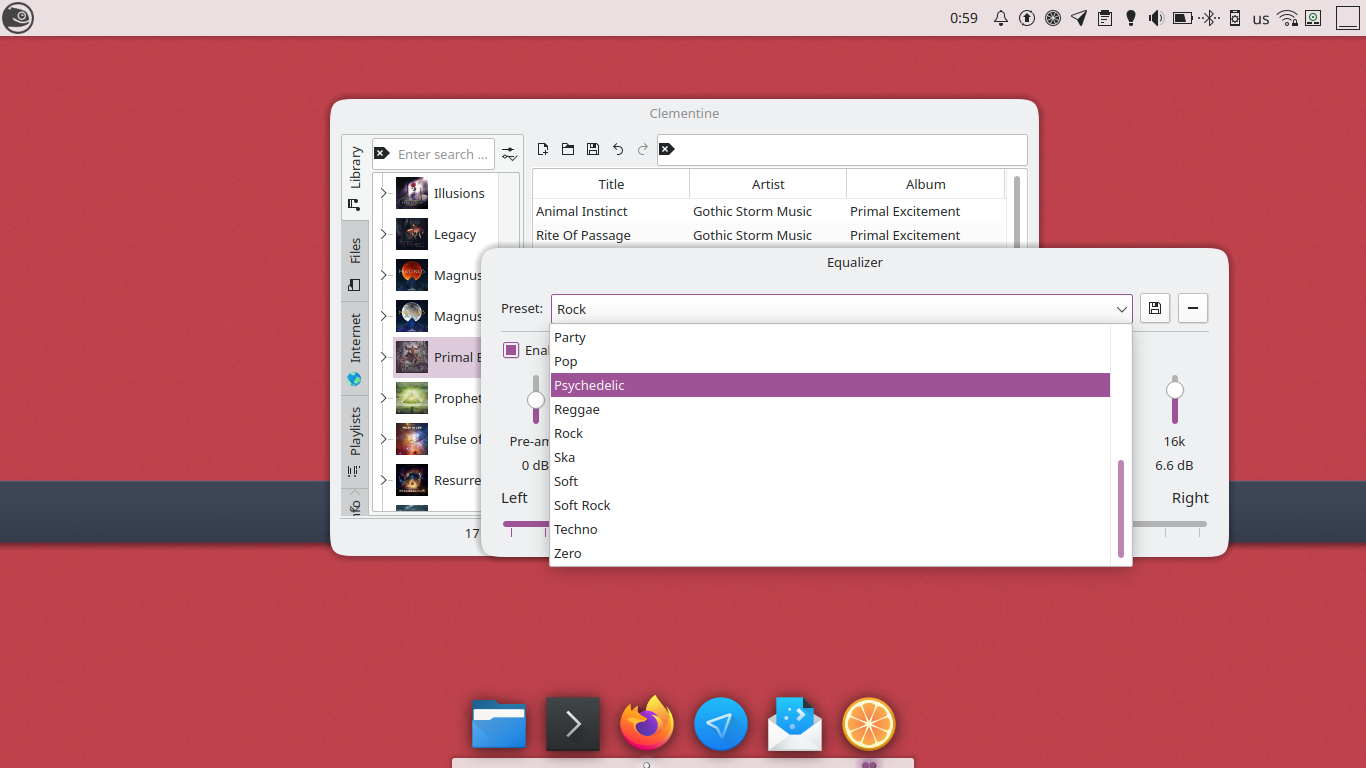Viewport: 1366px width, 768px height.
Task: Toggle the Enable equalizer checkbox
Action: pyautogui.click(x=511, y=350)
